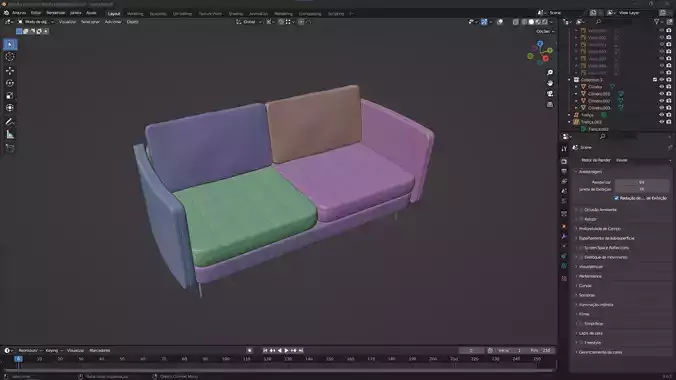Select the Rotate tool

tap(10, 83)
